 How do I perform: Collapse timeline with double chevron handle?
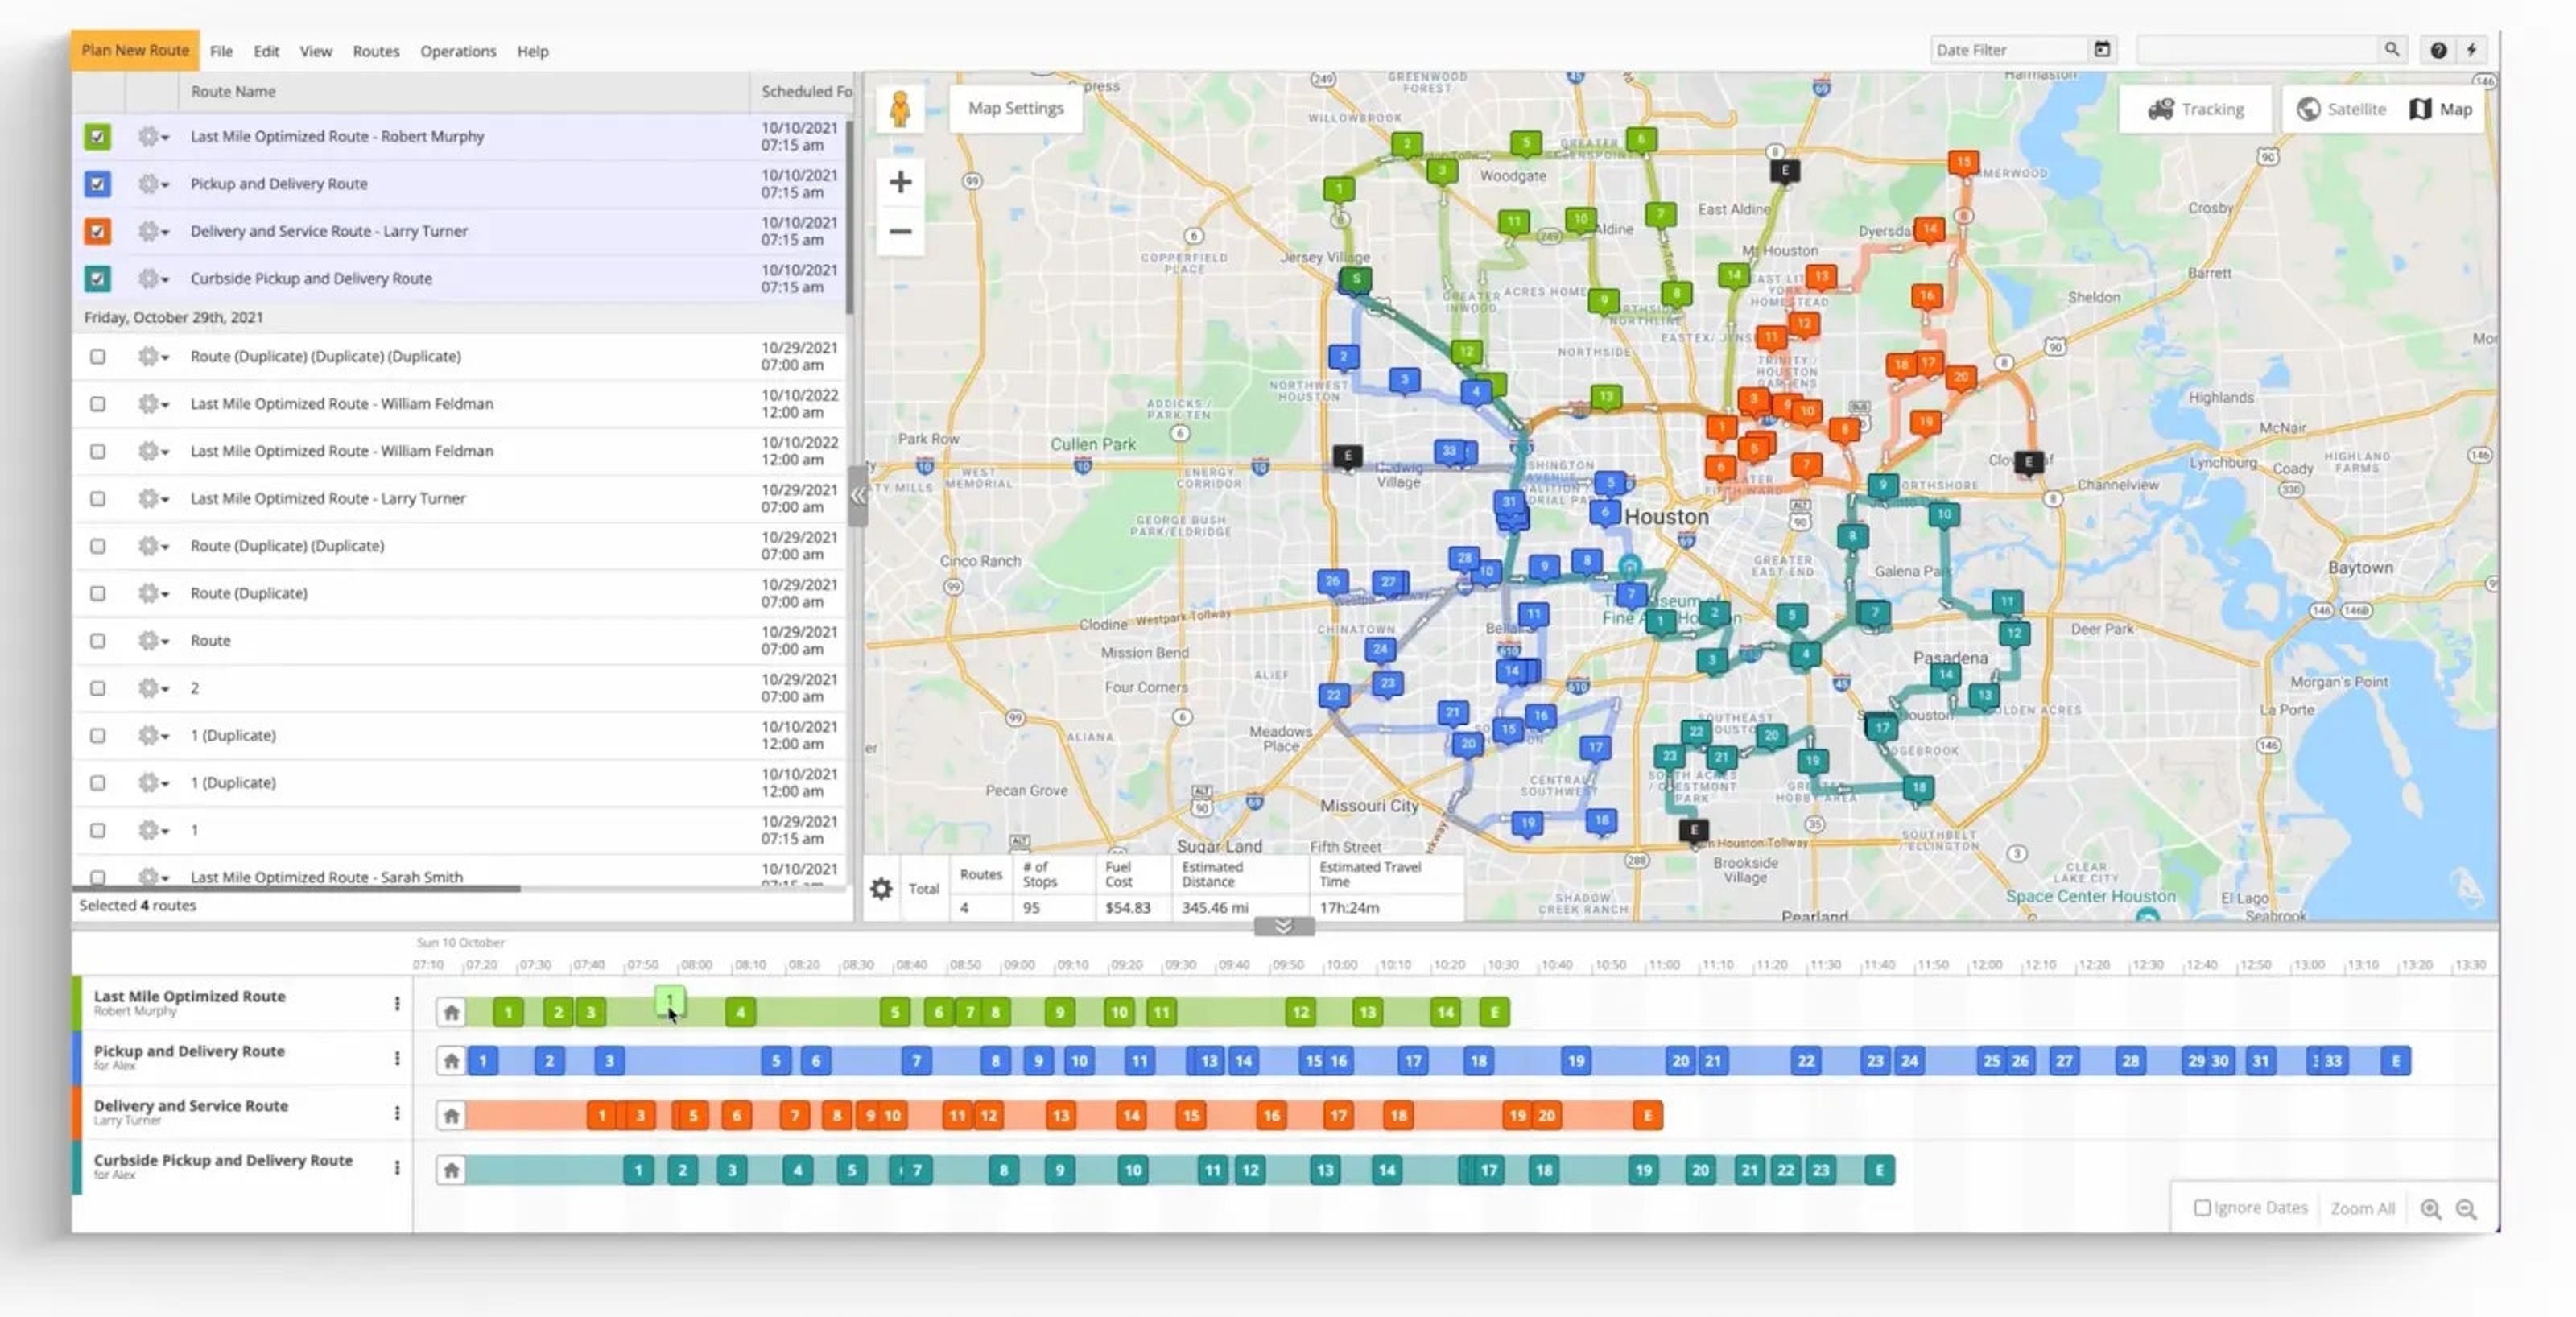pyautogui.click(x=1284, y=927)
